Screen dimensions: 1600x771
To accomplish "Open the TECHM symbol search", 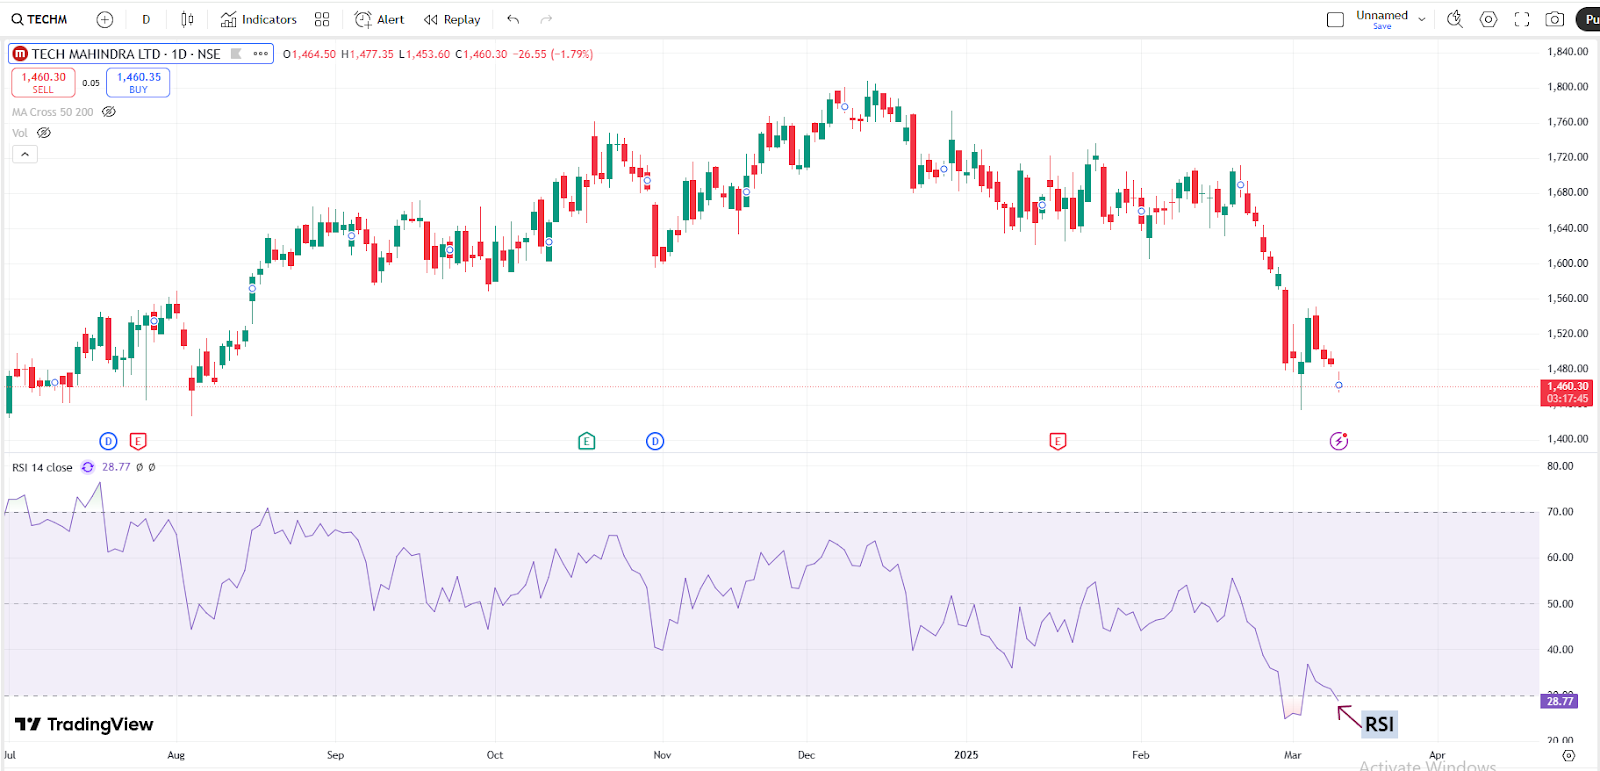I will pyautogui.click(x=40, y=19).
